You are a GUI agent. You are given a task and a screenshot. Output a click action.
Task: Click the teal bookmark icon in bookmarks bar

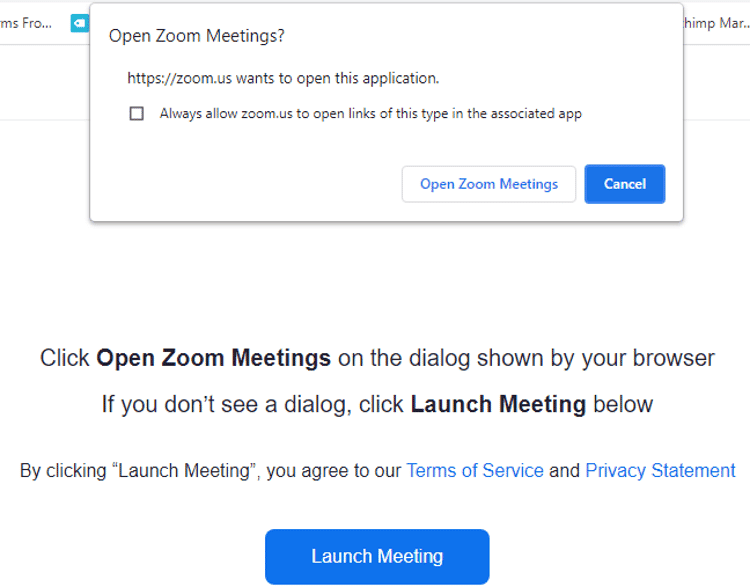[x=79, y=23]
